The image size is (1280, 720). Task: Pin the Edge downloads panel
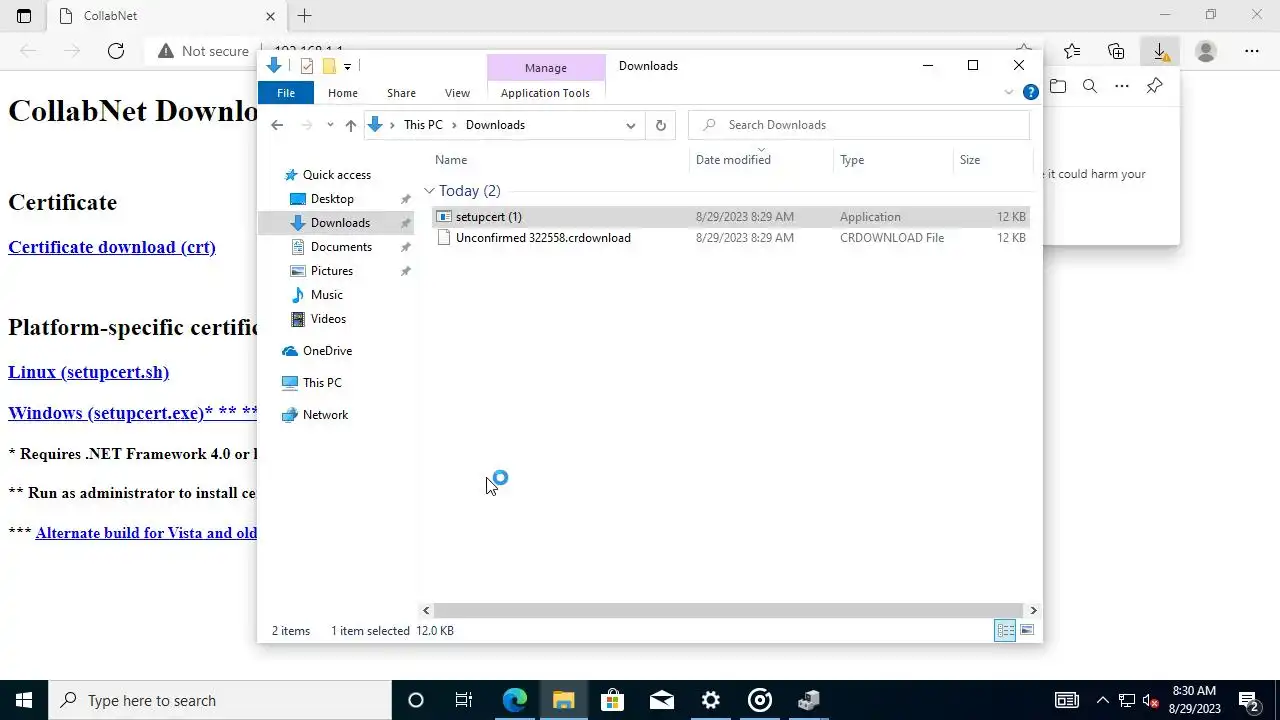click(x=1154, y=87)
